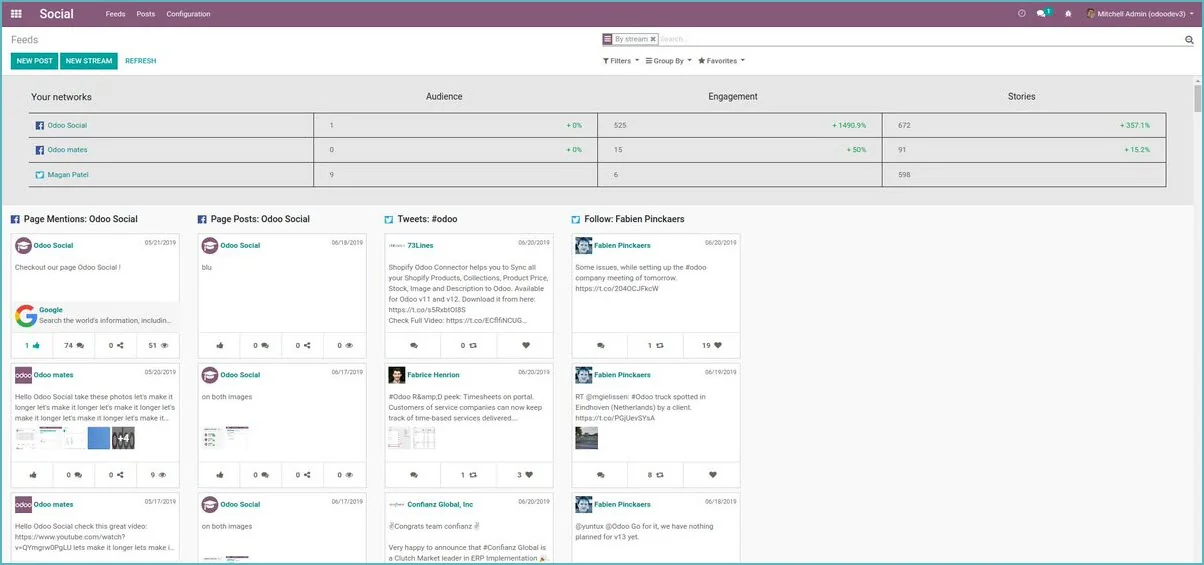This screenshot has width=1204, height=565.
Task: Click the search magnifier icon
Action: pyautogui.click(x=1189, y=40)
